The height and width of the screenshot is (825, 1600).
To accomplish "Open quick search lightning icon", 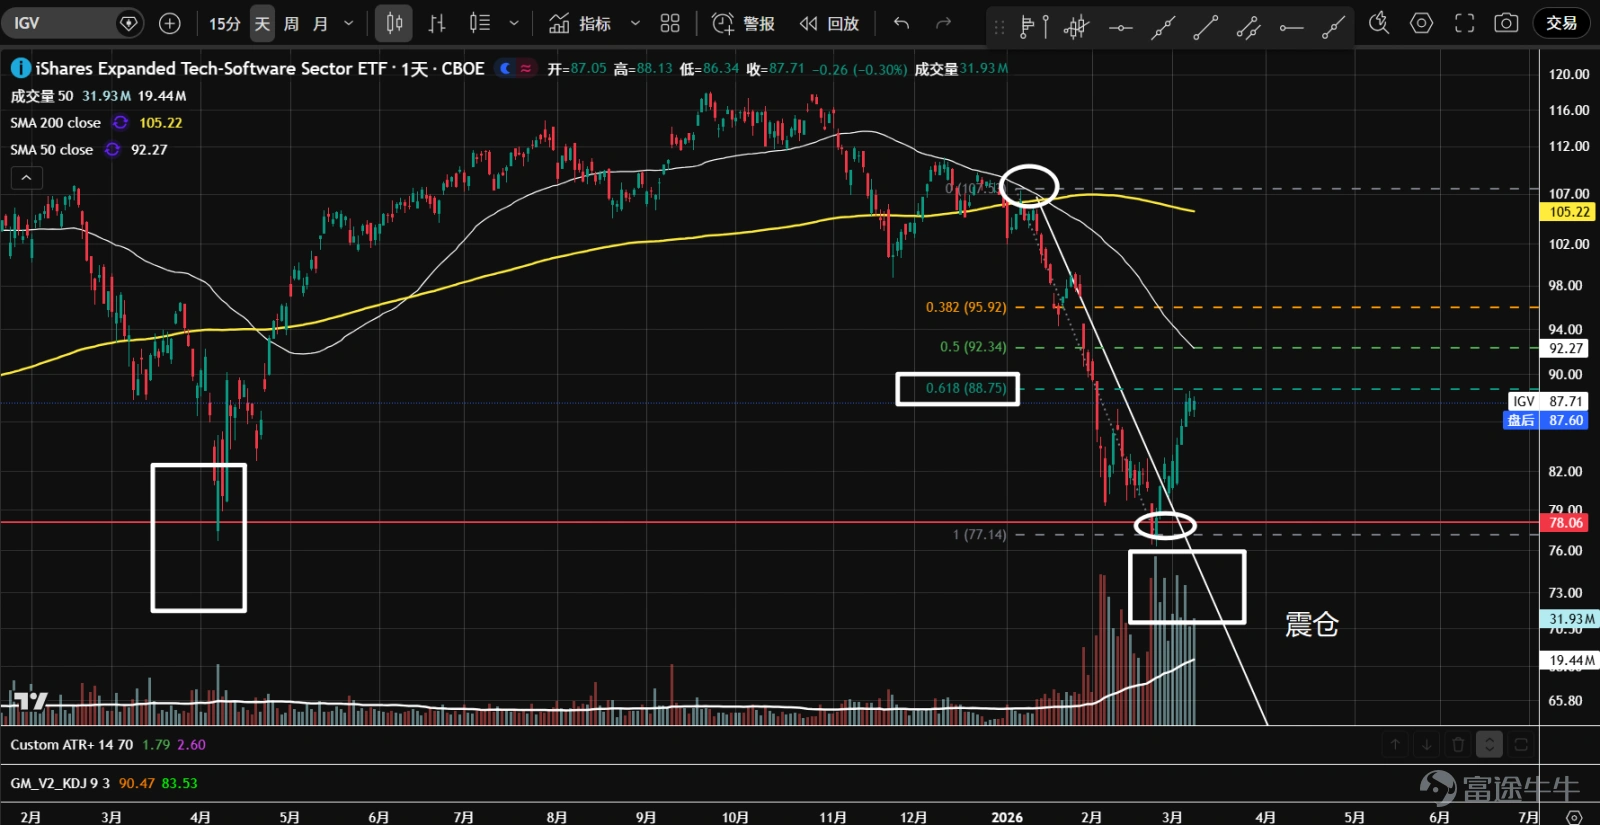I will tap(1379, 23).
